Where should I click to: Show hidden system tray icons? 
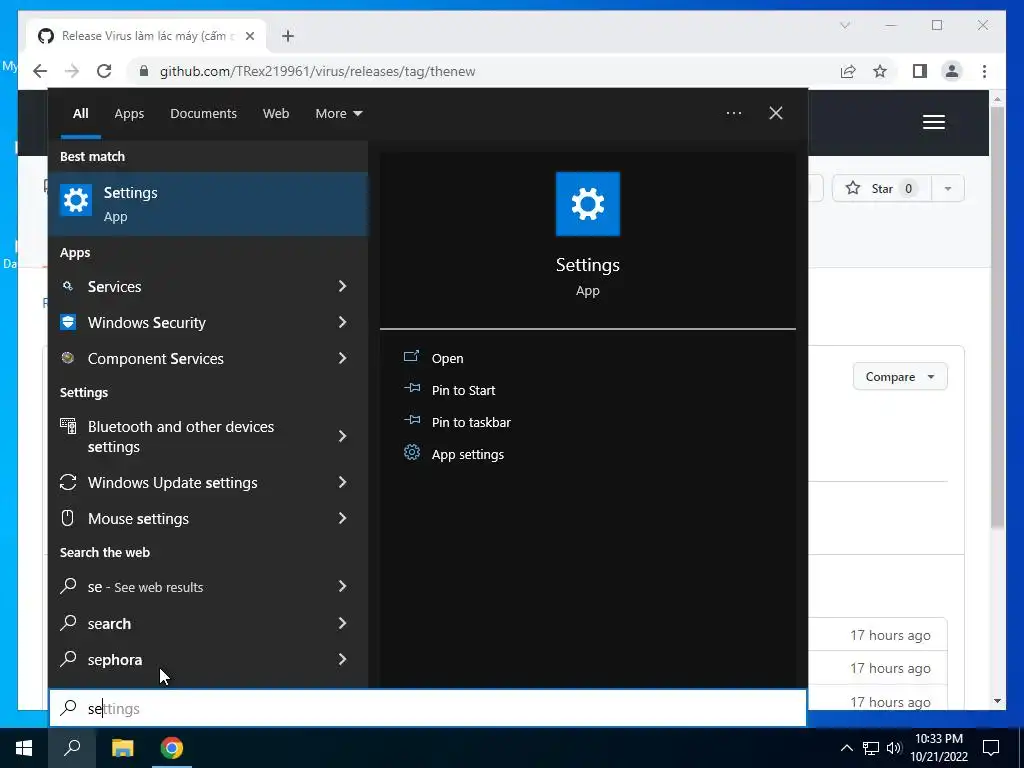(x=846, y=748)
